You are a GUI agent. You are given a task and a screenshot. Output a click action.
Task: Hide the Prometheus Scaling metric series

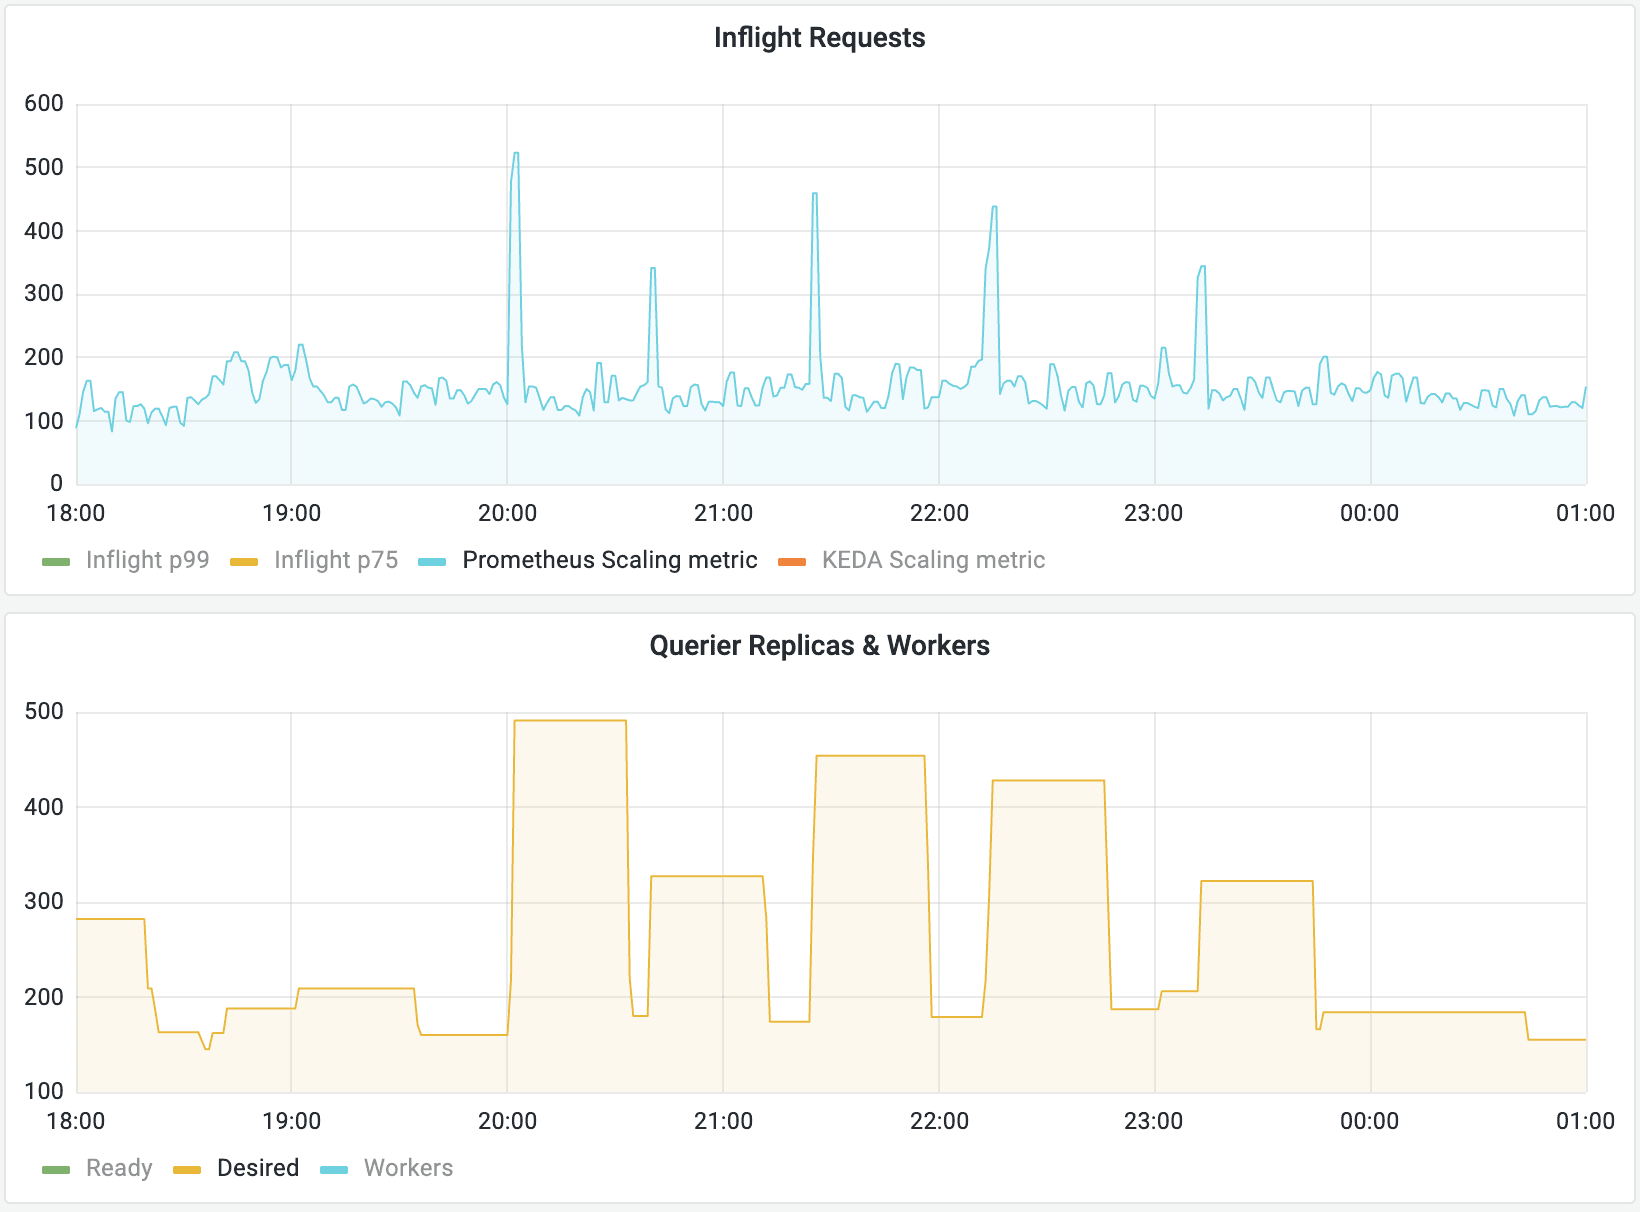pyautogui.click(x=608, y=560)
